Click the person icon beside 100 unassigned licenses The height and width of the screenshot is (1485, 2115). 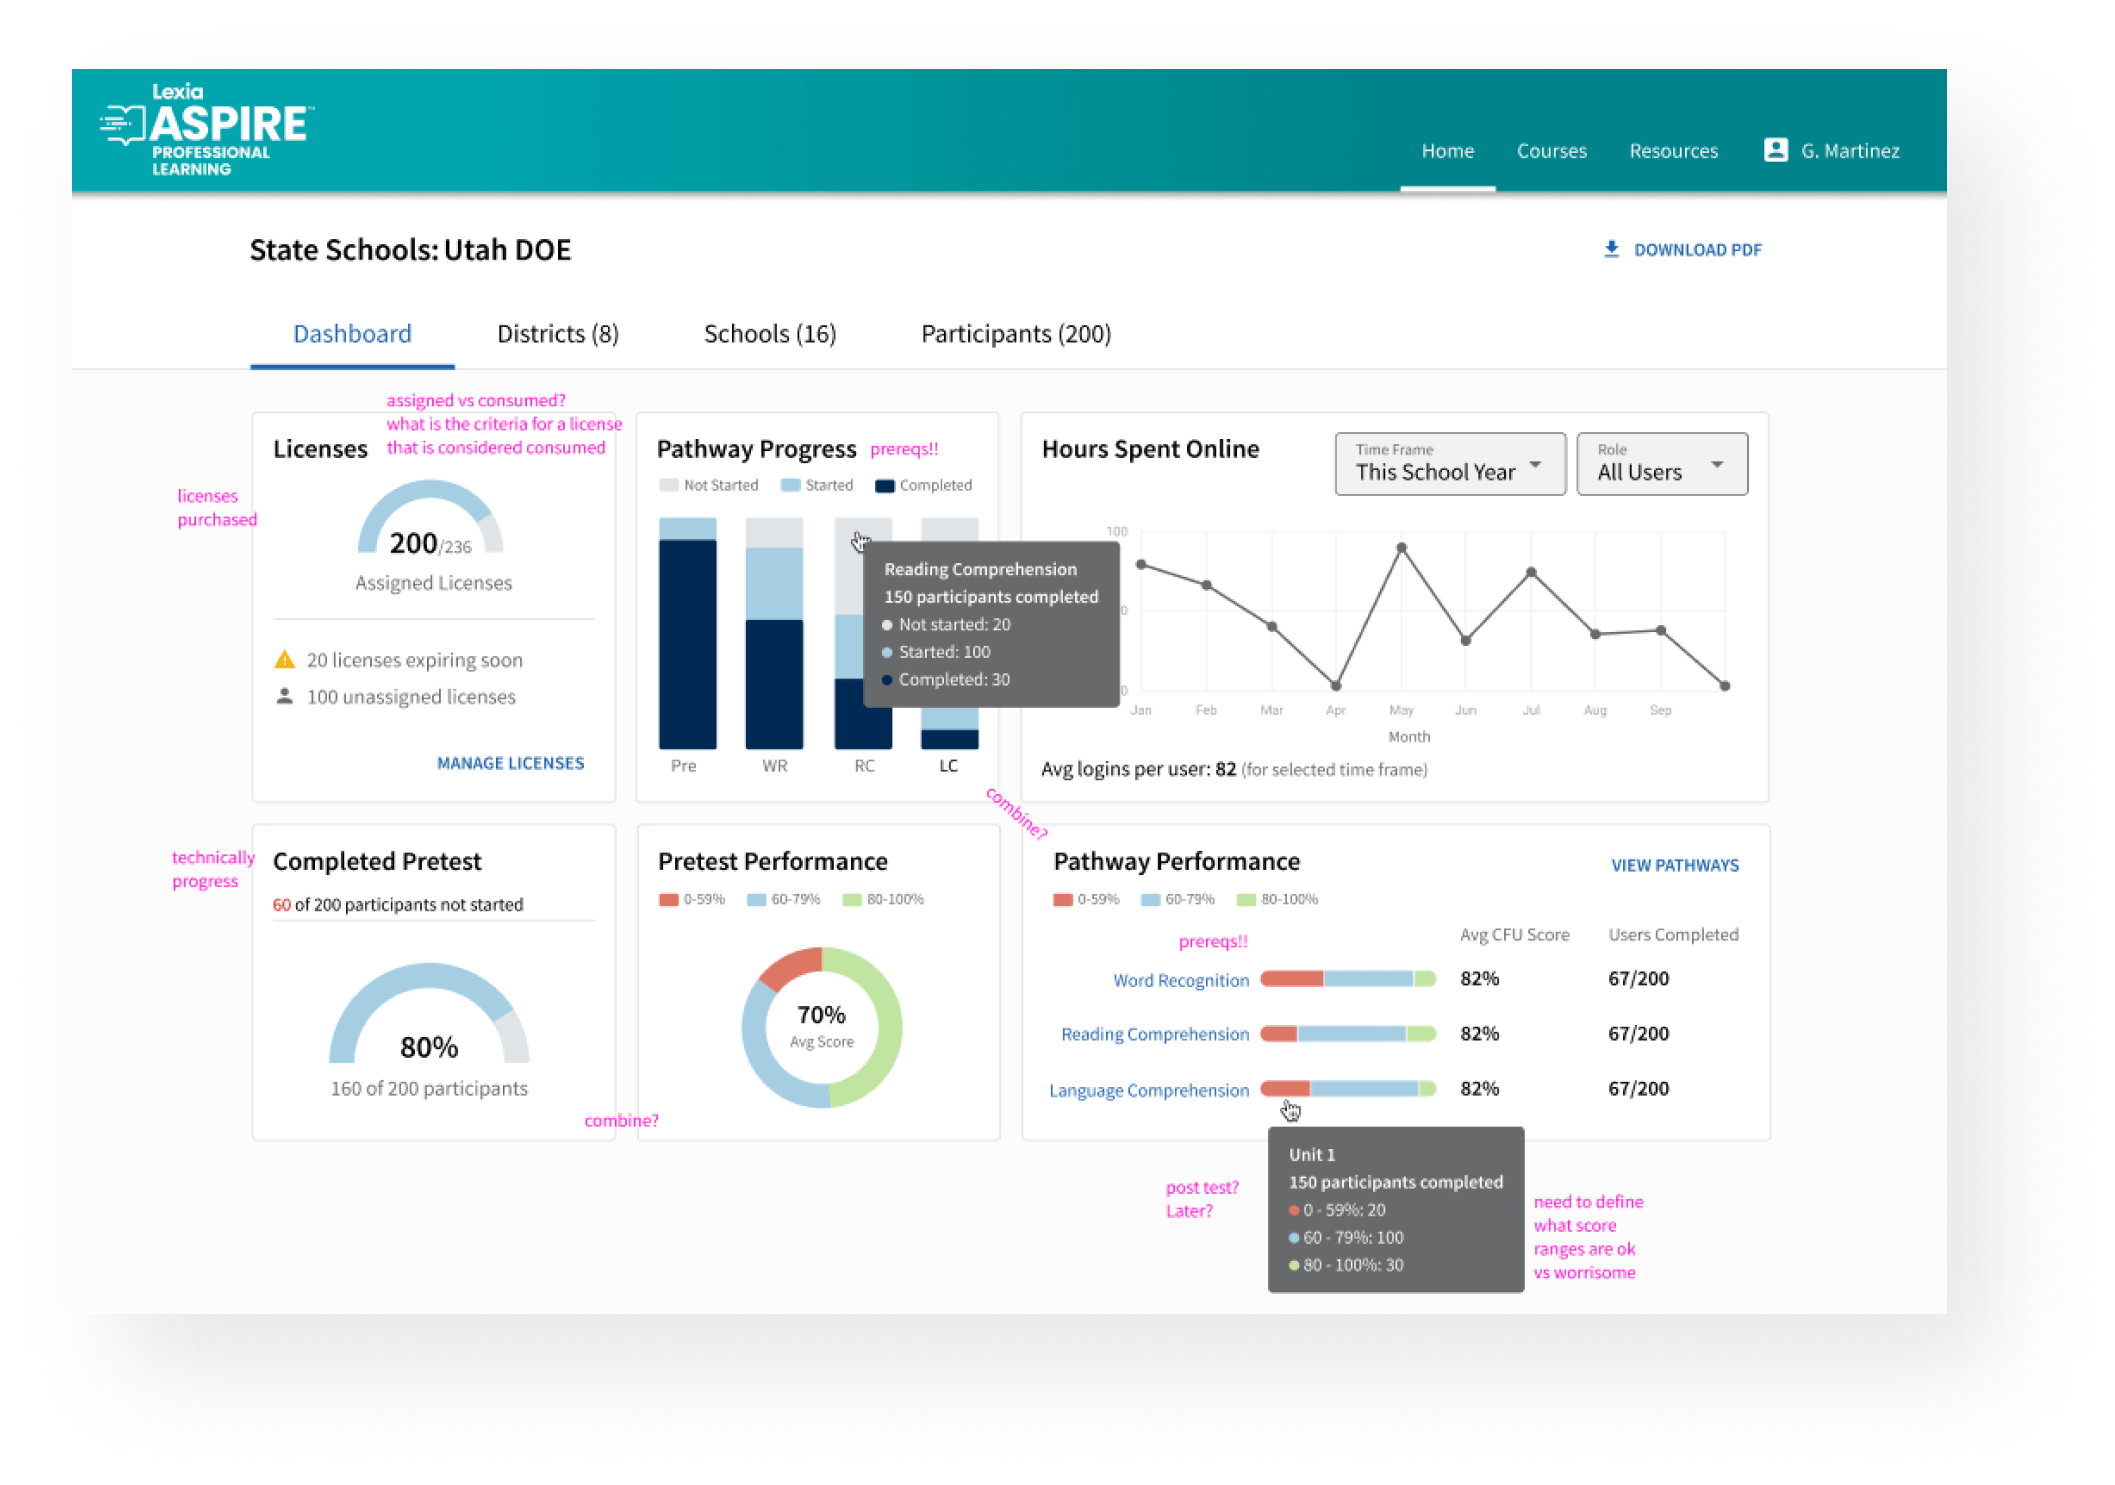(285, 696)
